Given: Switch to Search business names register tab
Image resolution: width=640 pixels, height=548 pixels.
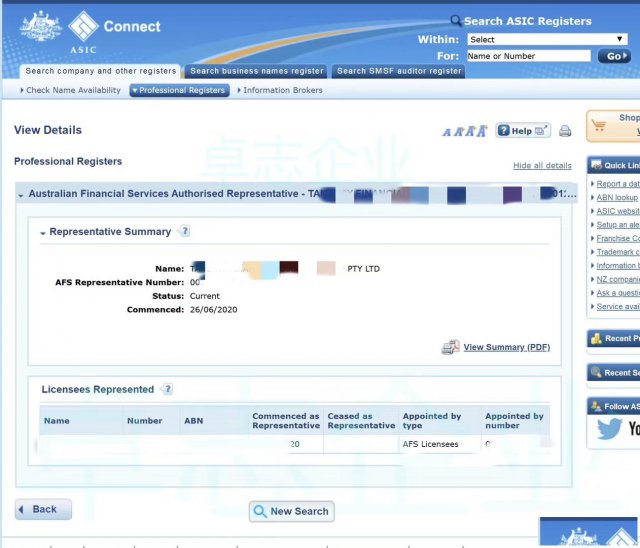Looking at the screenshot, I should click(257, 71).
